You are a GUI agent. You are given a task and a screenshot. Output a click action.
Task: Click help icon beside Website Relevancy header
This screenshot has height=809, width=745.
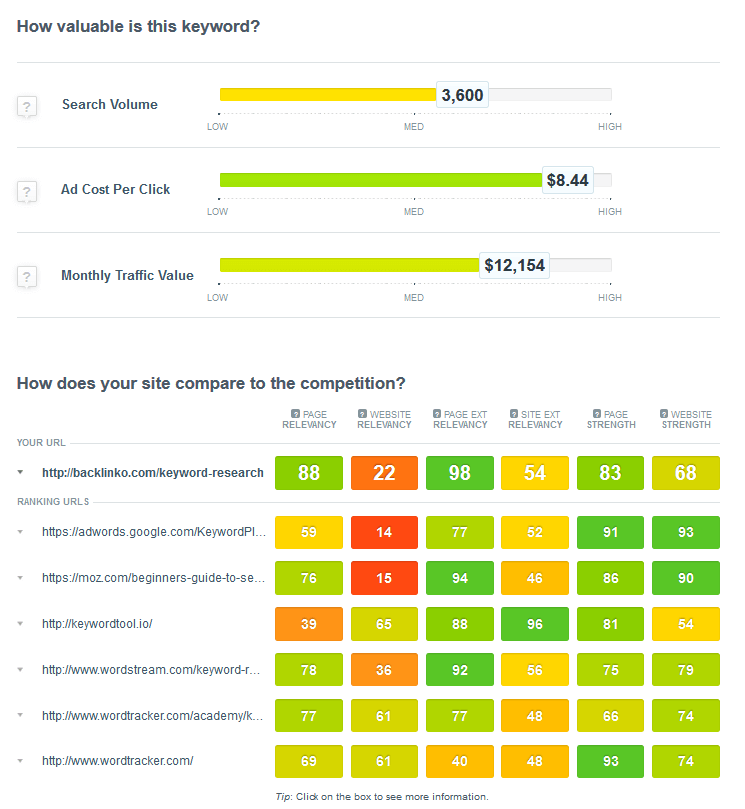pos(362,414)
